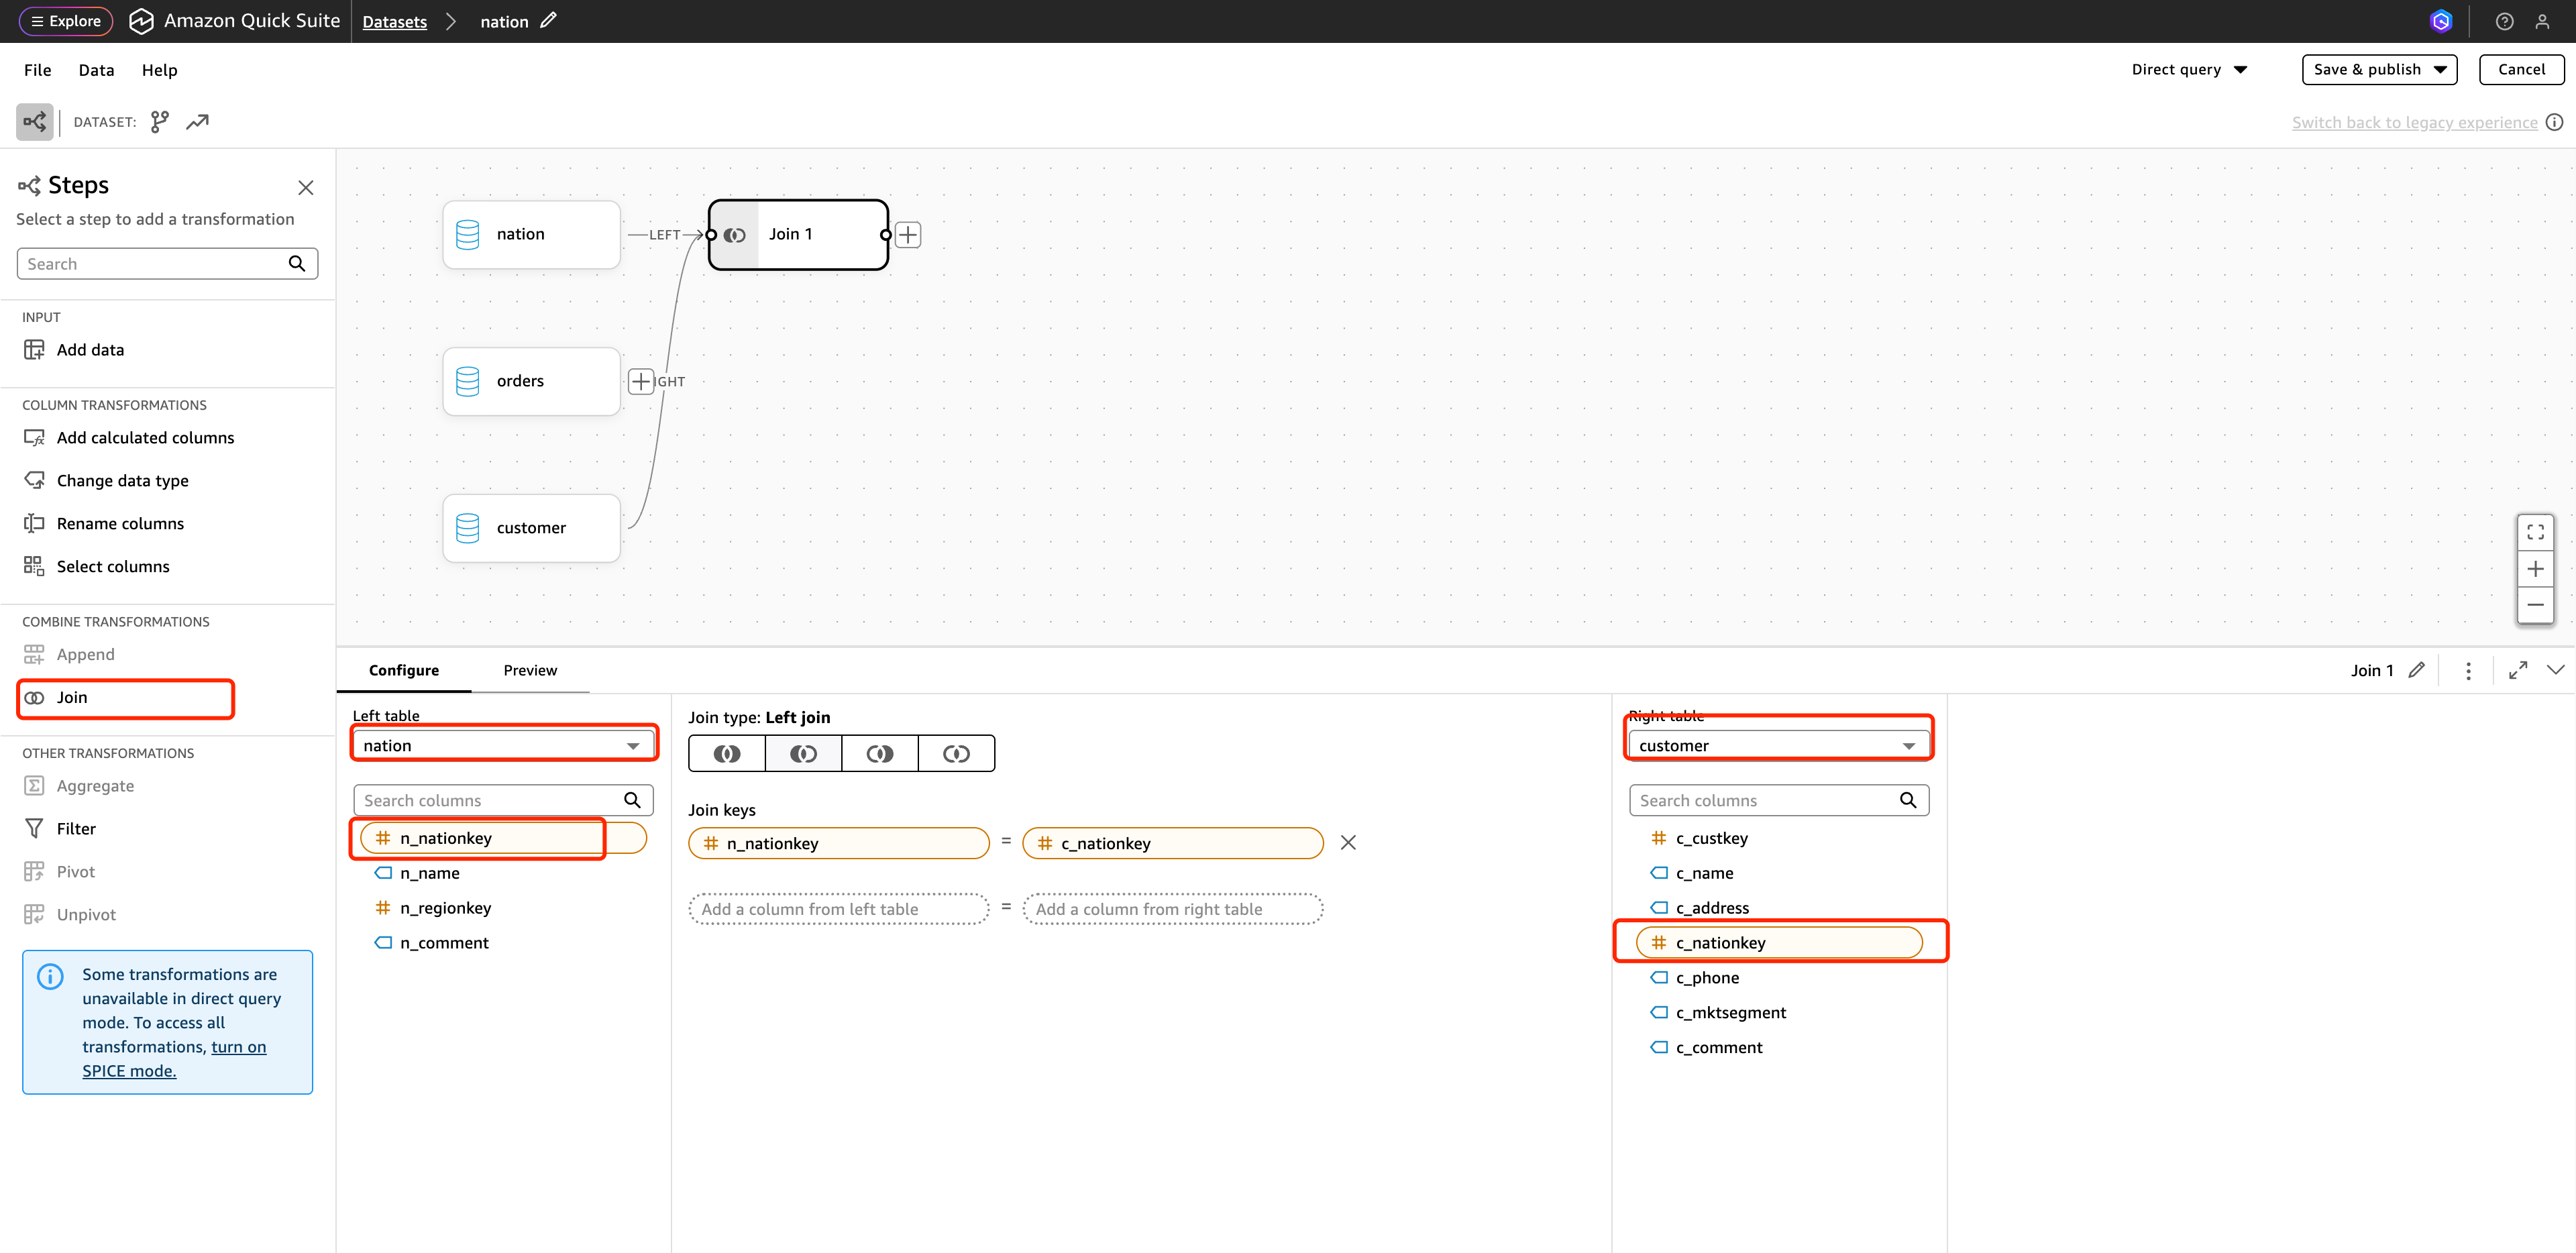The width and height of the screenshot is (2576, 1253).
Task: Switch to the Preview tab
Action: 530,671
